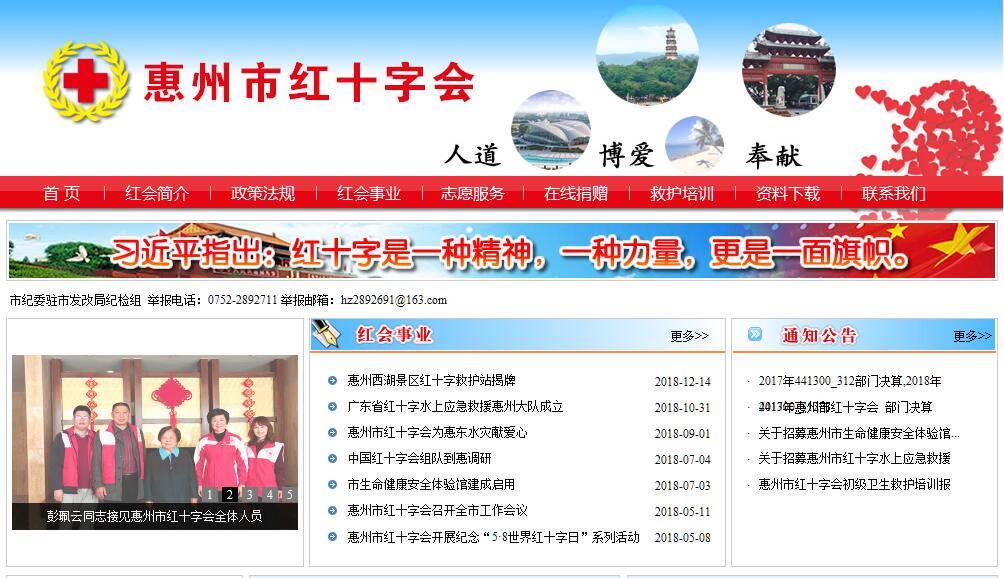Viewport: 1004px width, 578px height.
Task: Switch slideshow to slide 1
Action: pyautogui.click(x=209, y=494)
